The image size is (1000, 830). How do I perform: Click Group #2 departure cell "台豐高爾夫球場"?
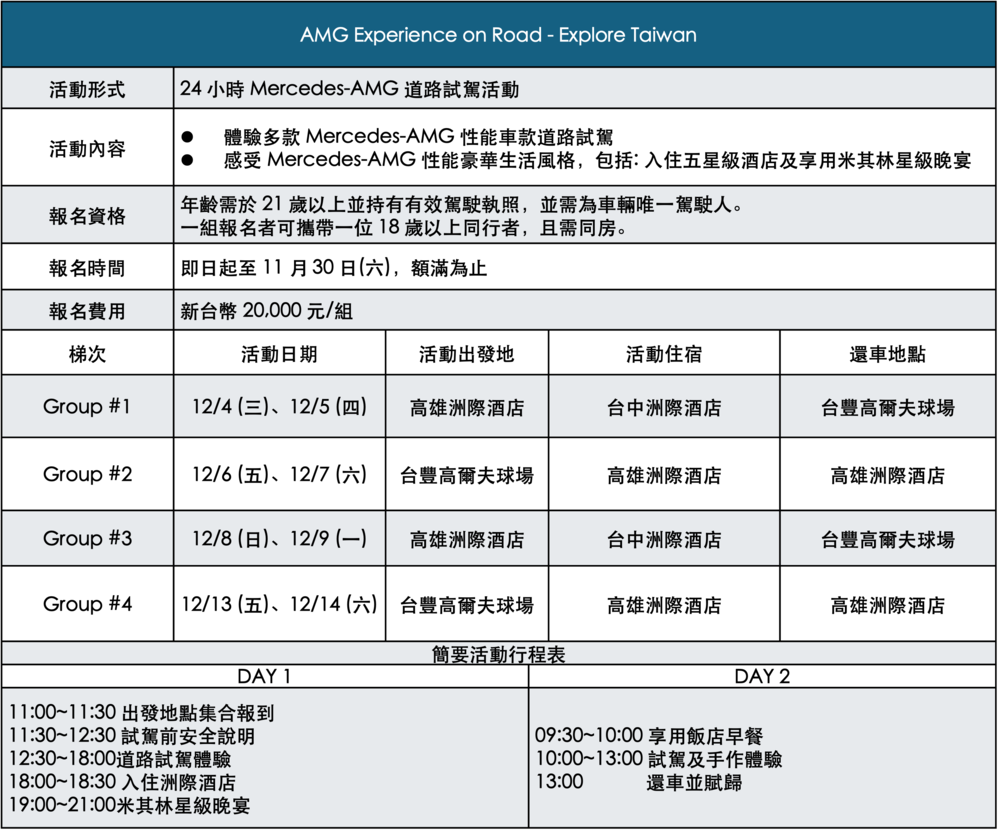pyautogui.click(x=467, y=475)
